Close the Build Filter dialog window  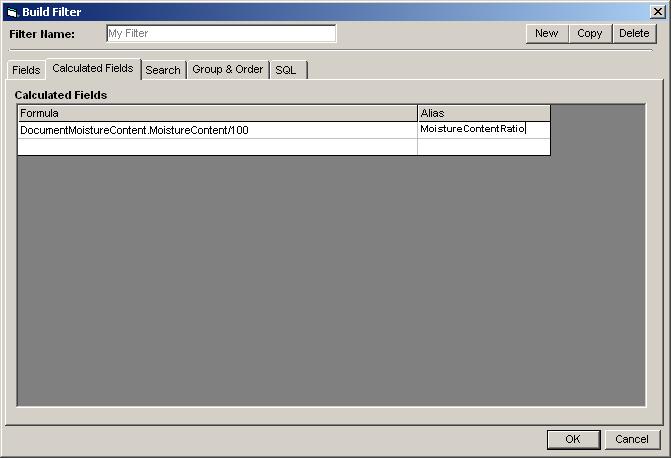coord(656,12)
